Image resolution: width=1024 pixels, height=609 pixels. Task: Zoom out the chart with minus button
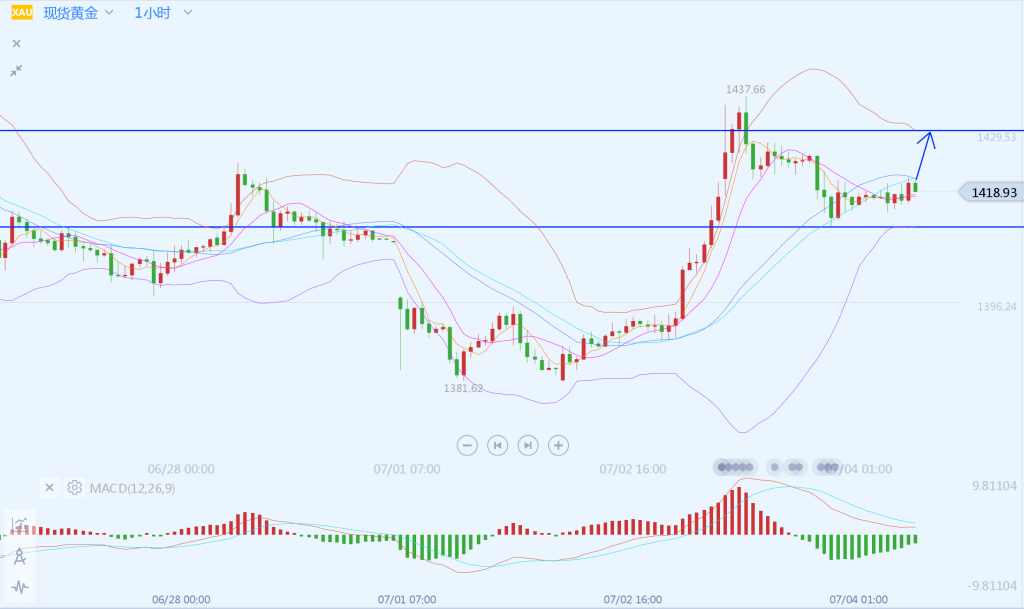467,445
